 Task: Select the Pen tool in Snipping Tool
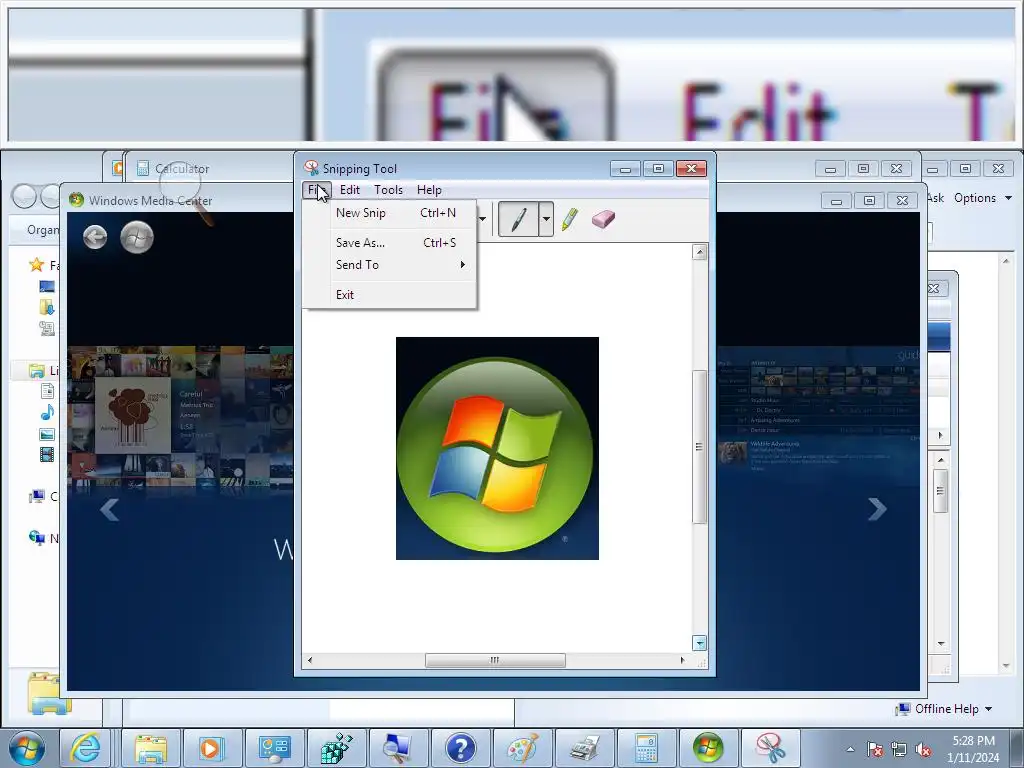[519, 219]
